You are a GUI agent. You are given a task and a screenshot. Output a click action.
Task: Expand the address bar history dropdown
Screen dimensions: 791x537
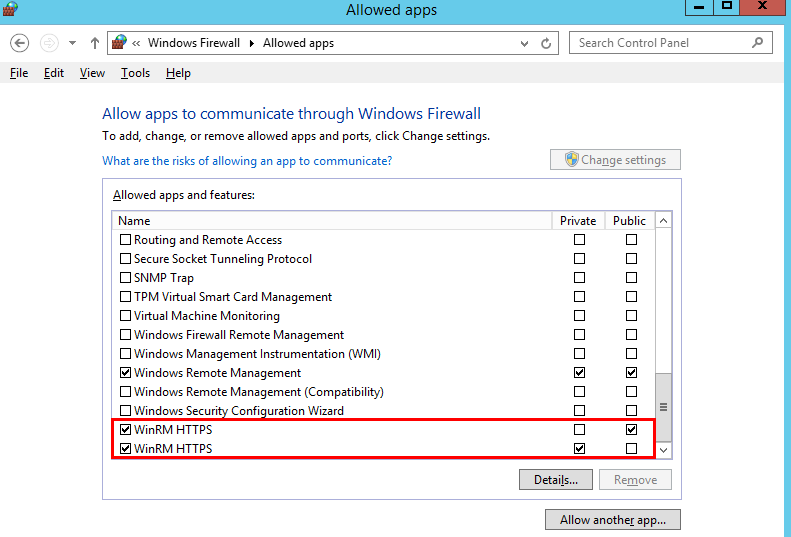tap(524, 43)
